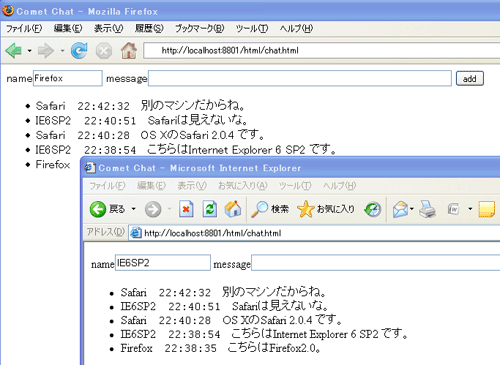
Task: Go to Firefox home page icon
Action: (129, 51)
